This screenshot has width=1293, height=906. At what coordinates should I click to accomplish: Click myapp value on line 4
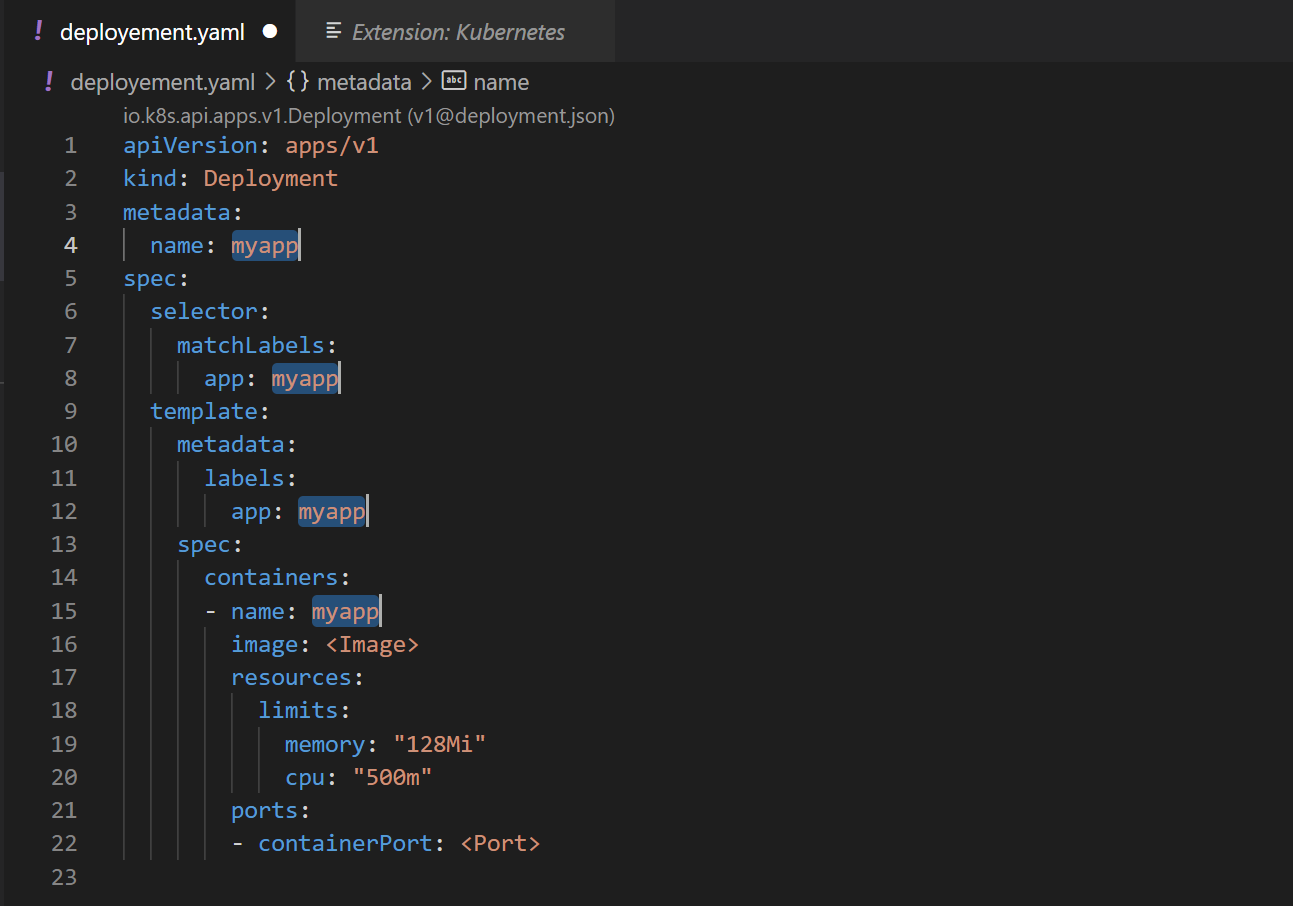(265, 245)
